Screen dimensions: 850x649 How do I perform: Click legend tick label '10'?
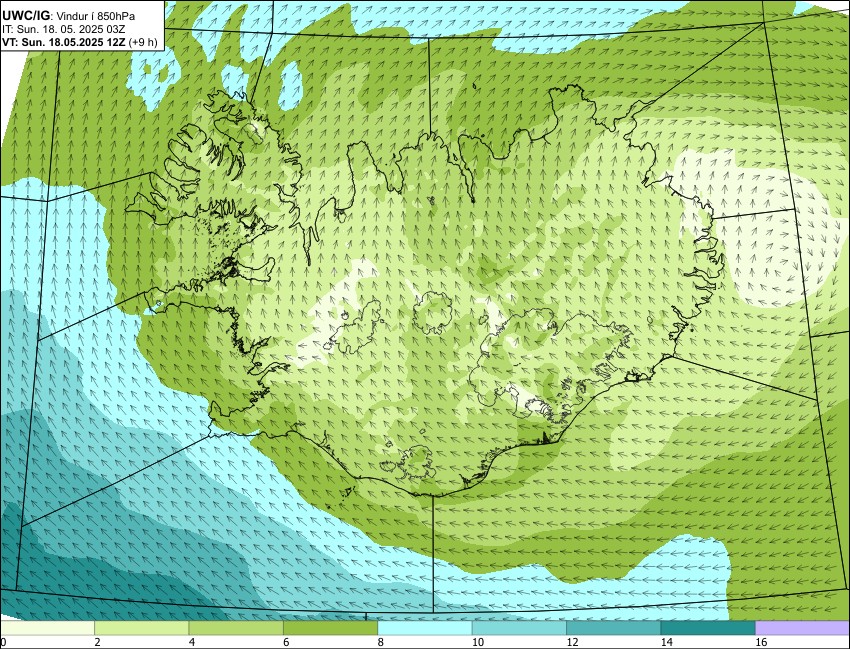[x=478, y=642]
